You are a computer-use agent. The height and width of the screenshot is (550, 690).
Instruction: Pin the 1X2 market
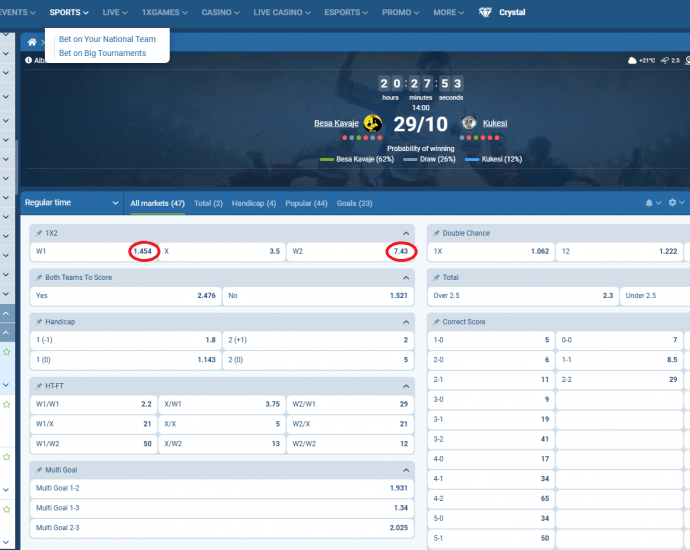[x=39, y=233]
